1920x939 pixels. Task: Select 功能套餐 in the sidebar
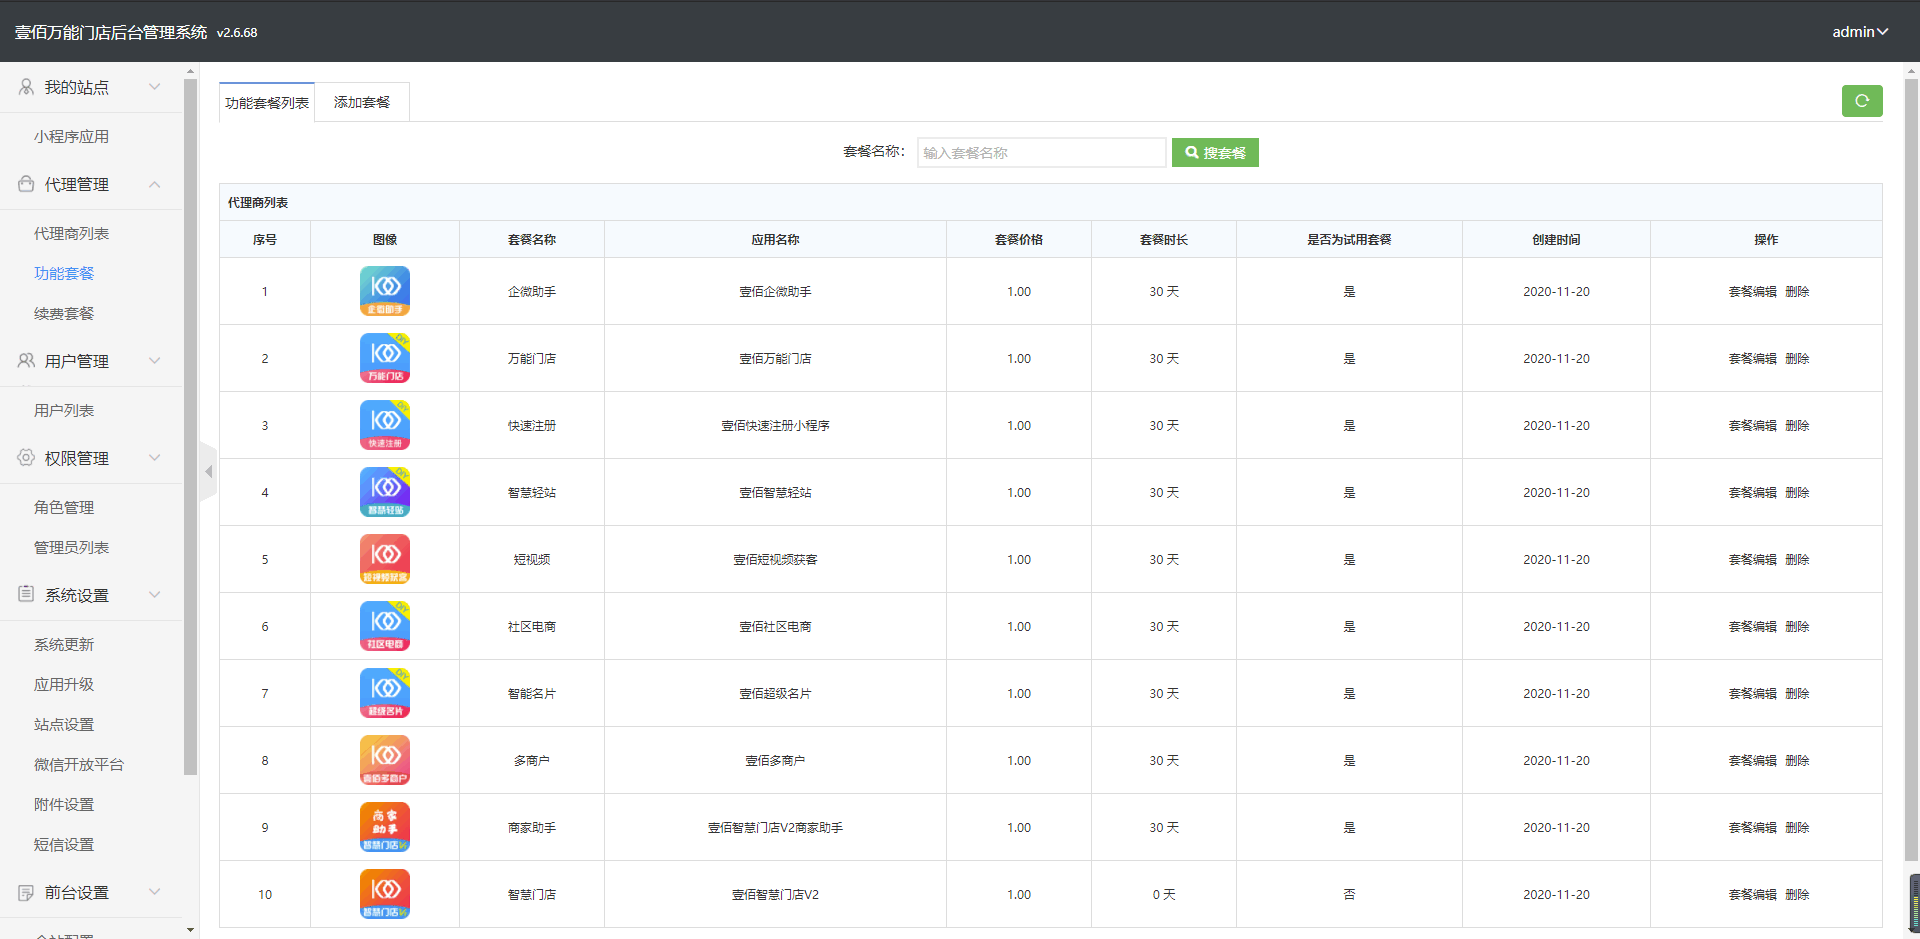(x=64, y=273)
